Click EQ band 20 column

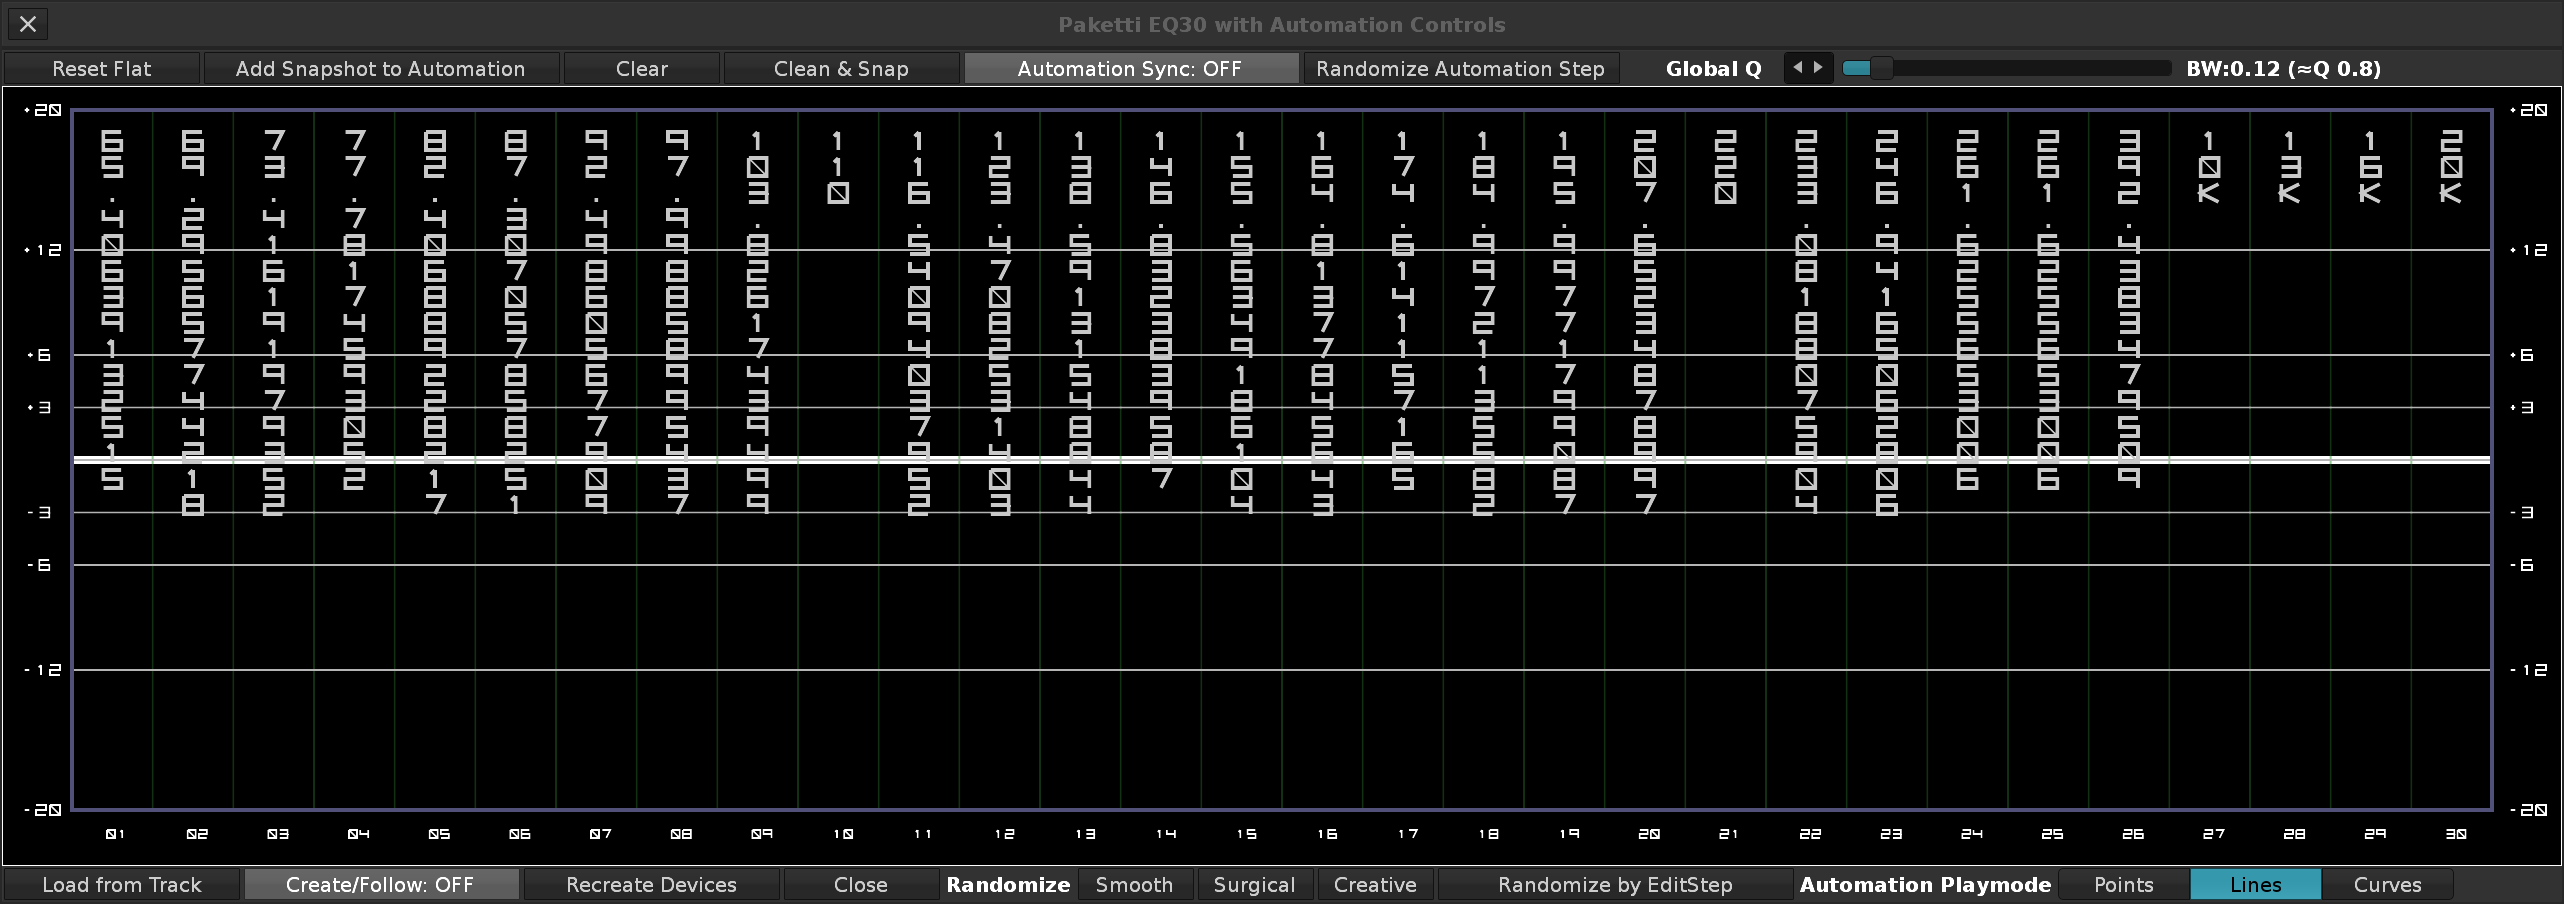coord(1645,460)
